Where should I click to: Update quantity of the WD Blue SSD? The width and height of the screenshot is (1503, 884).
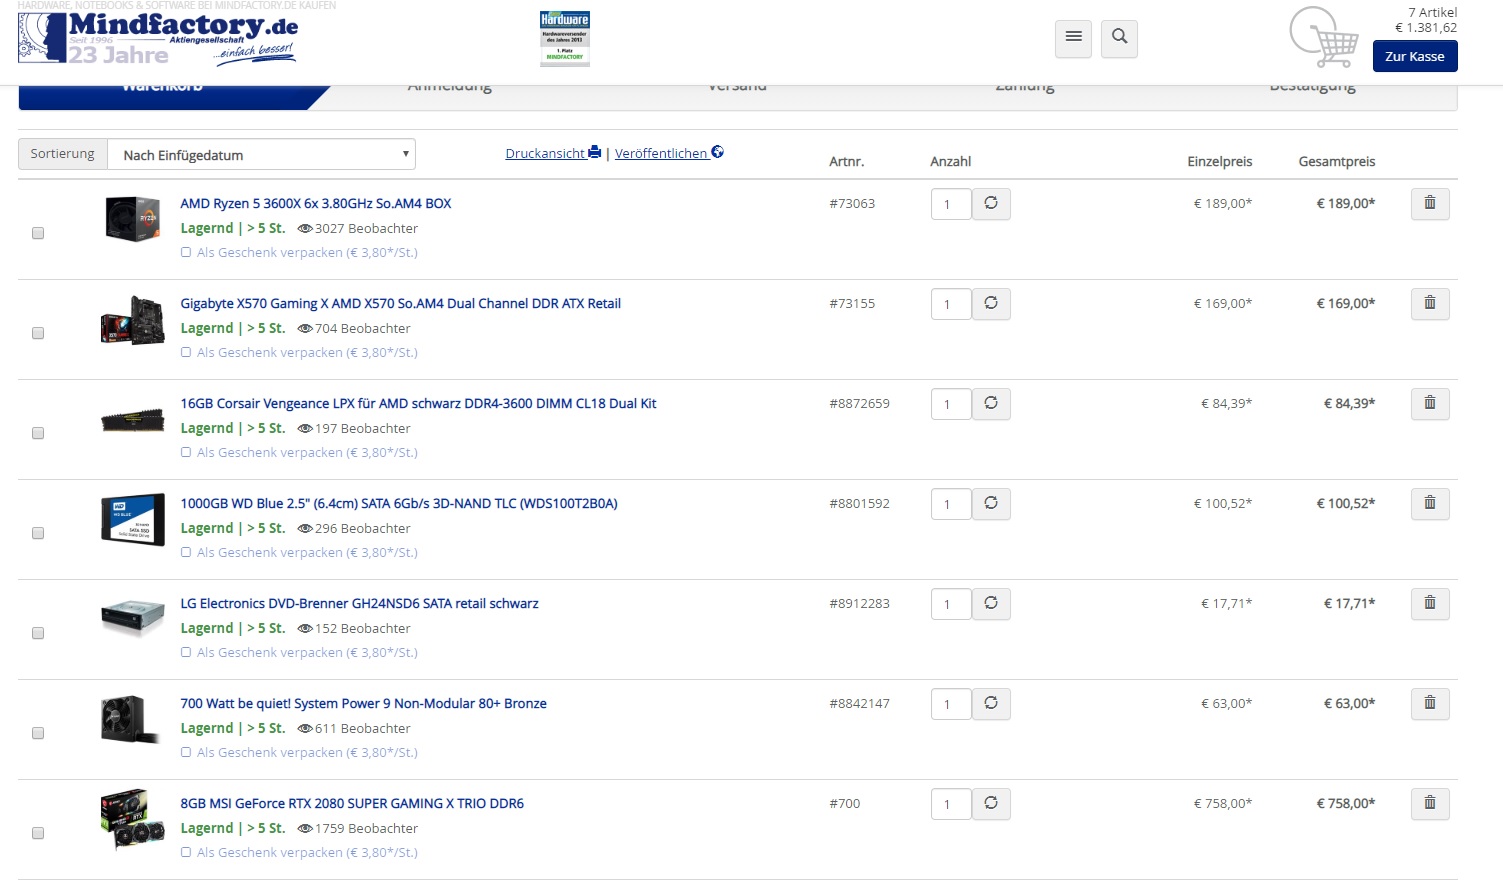click(991, 504)
